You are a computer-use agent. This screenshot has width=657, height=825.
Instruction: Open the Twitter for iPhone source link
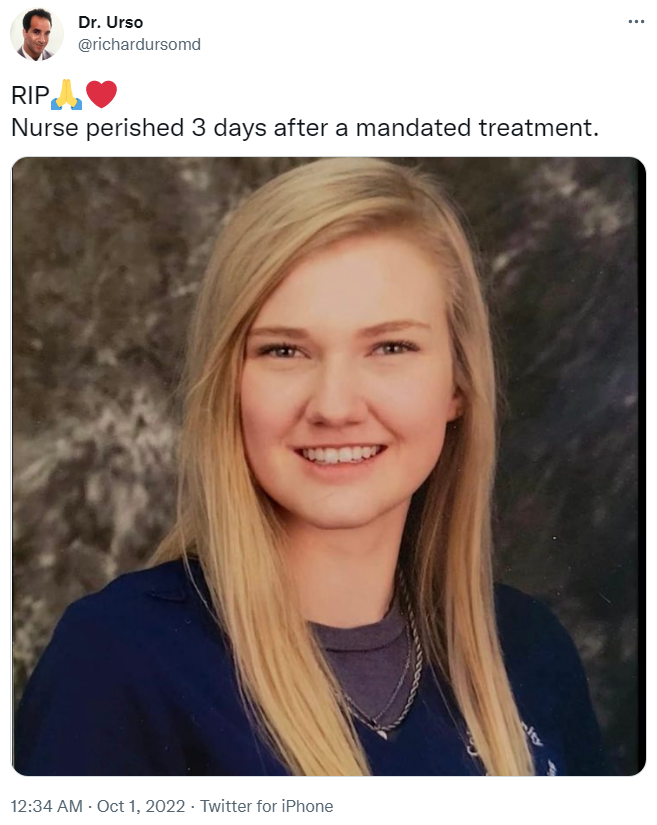[x=267, y=806]
